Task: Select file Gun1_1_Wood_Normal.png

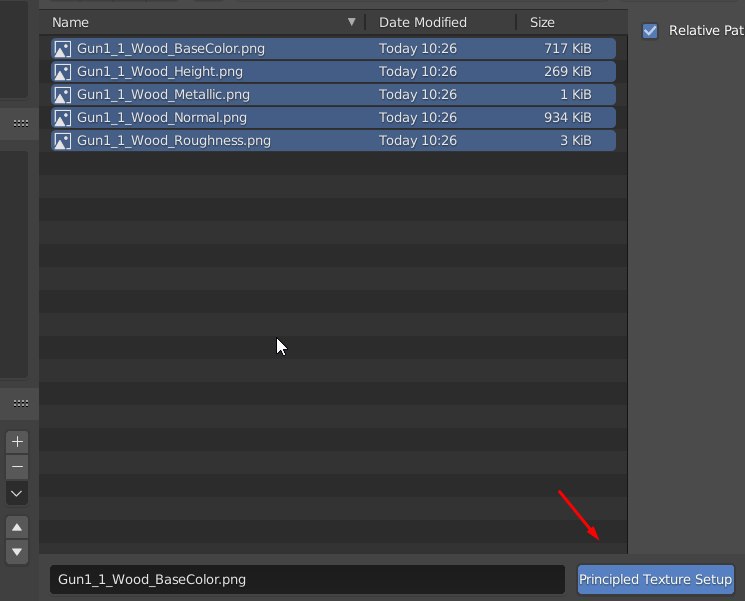Action: (334, 118)
